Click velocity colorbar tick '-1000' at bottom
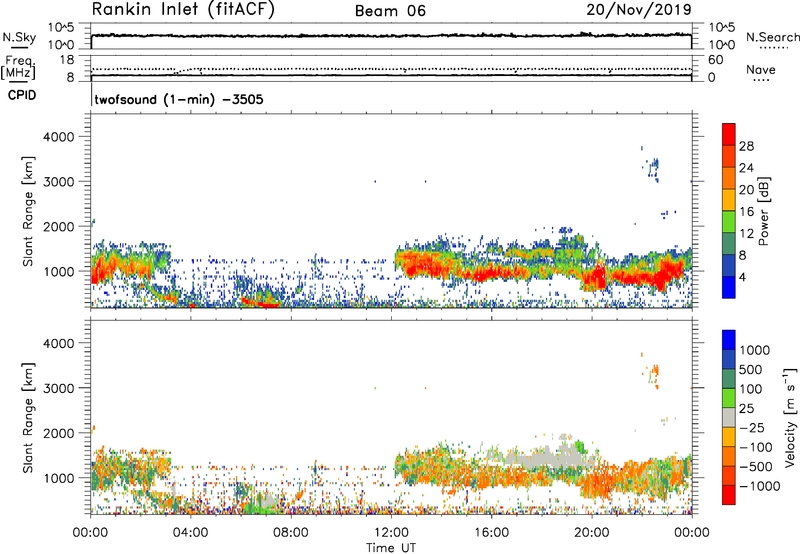The height and width of the screenshot is (554, 800). [x=759, y=486]
